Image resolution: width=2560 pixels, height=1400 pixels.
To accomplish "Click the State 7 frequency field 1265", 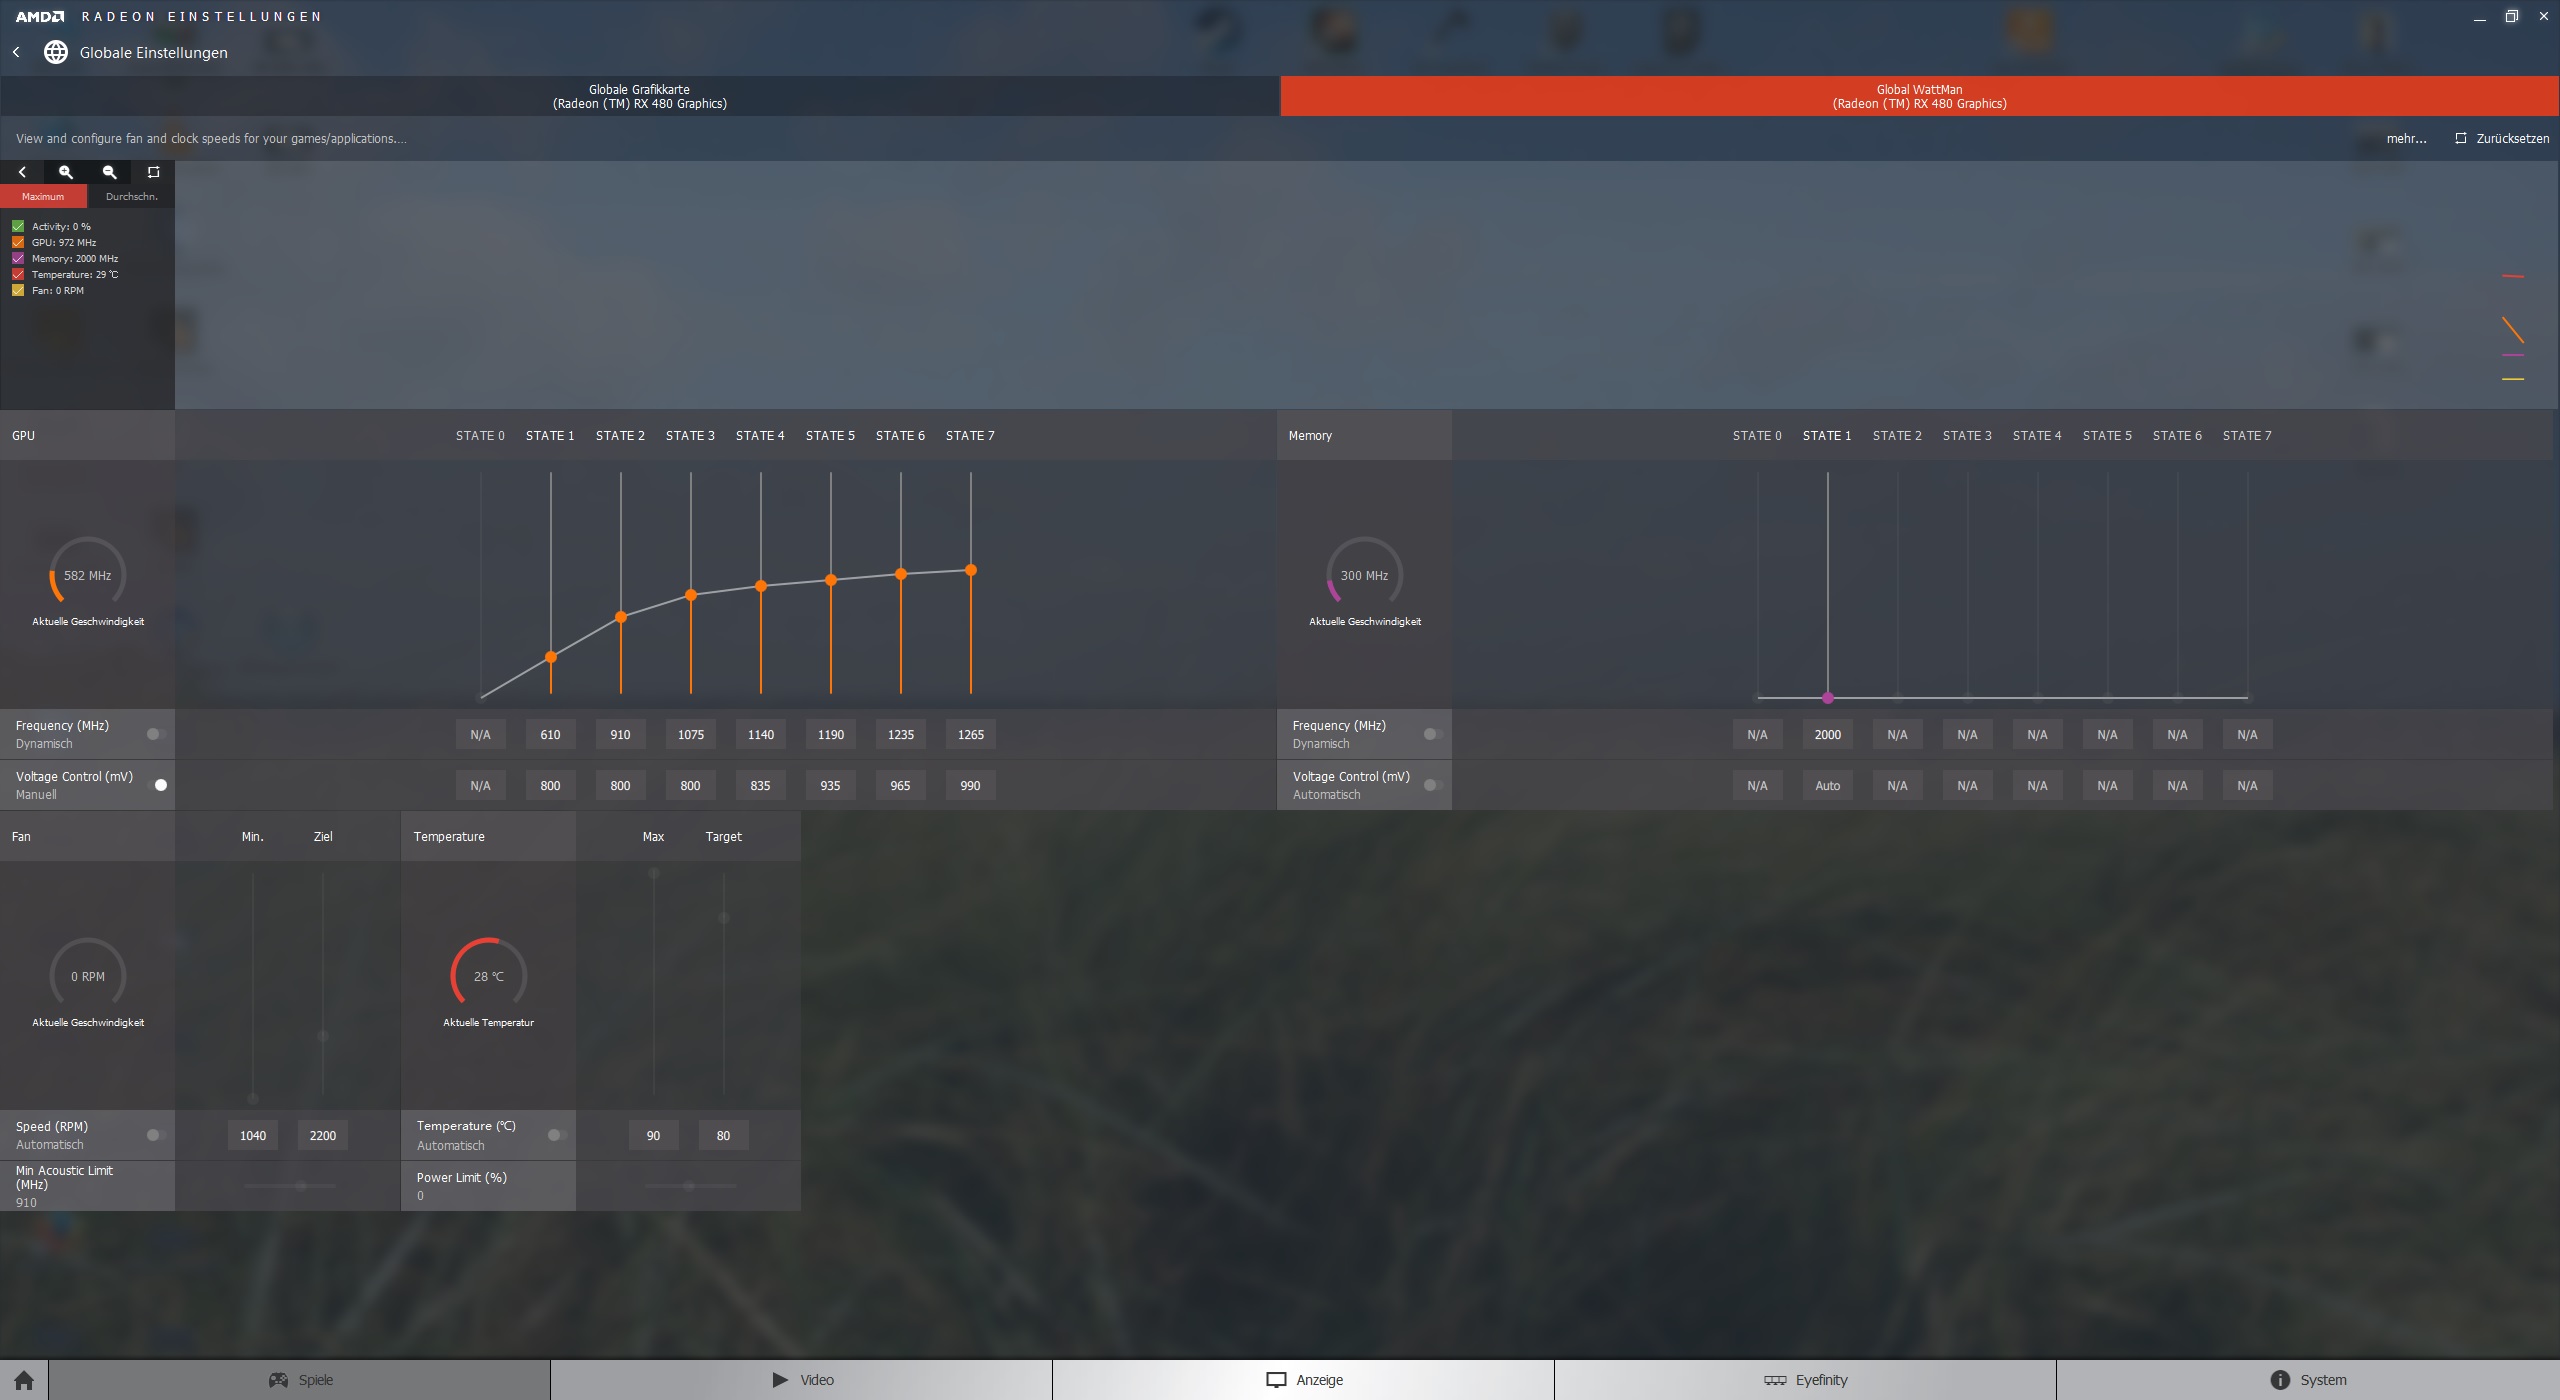I will [x=970, y=734].
